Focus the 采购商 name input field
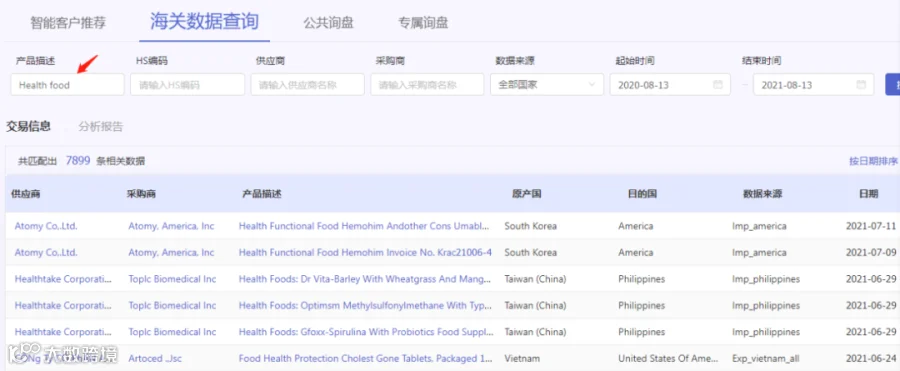Image resolution: width=900 pixels, height=371 pixels. point(428,84)
